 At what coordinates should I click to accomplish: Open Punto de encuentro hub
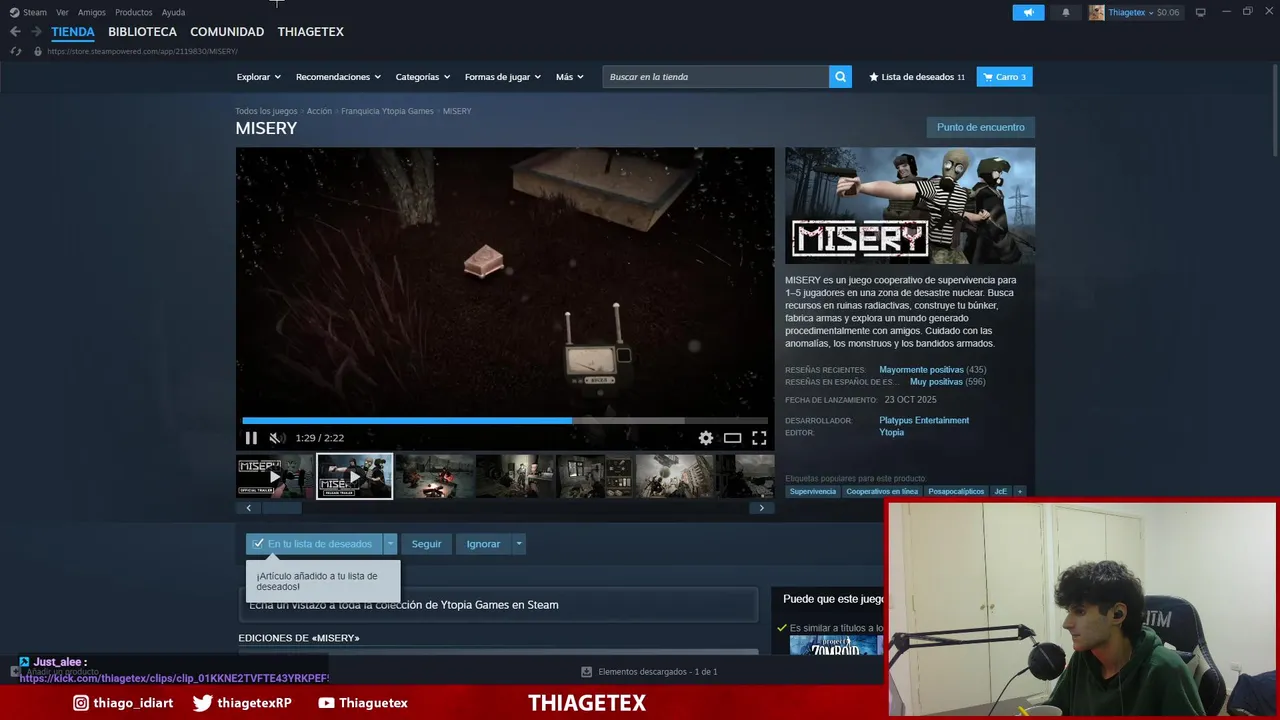coord(981,127)
